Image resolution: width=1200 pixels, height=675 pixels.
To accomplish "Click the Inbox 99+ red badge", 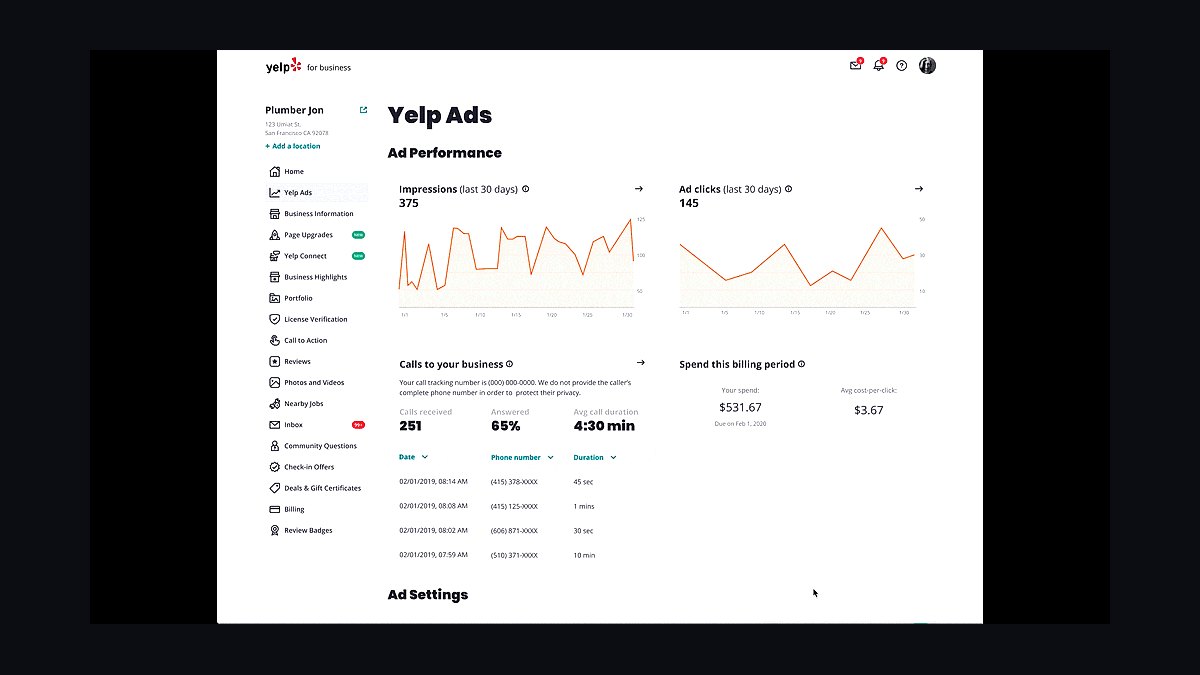I will pyautogui.click(x=358, y=425).
